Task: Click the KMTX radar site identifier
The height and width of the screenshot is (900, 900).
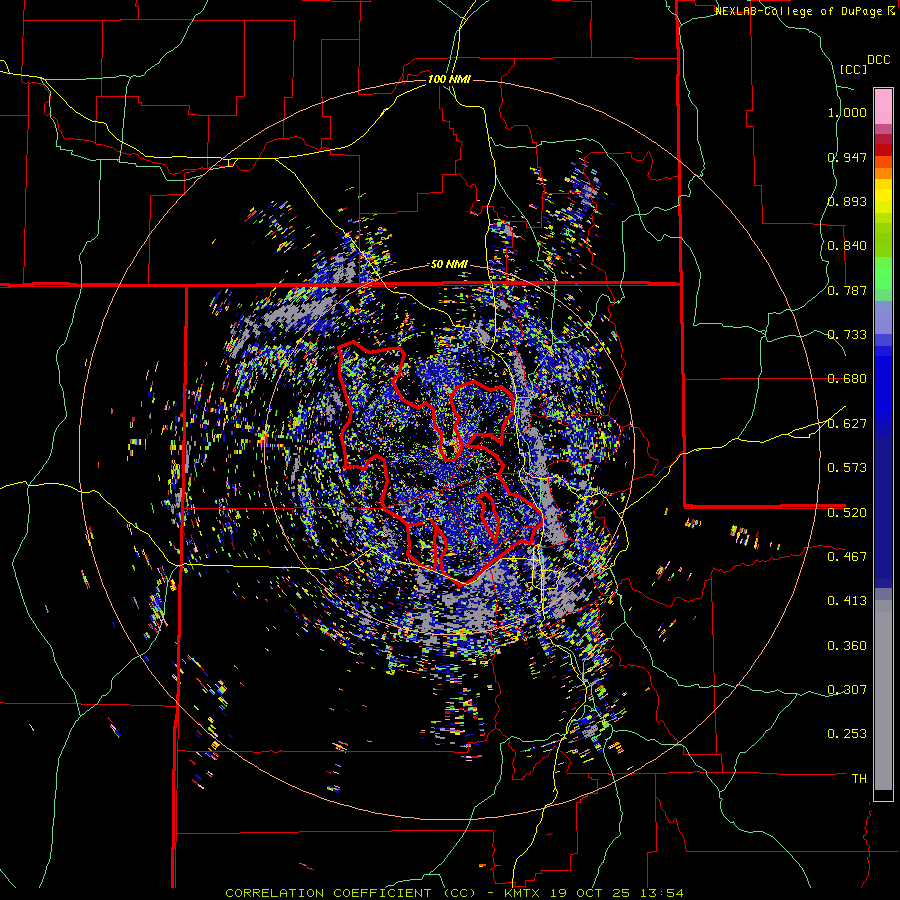Action: [x=523, y=893]
